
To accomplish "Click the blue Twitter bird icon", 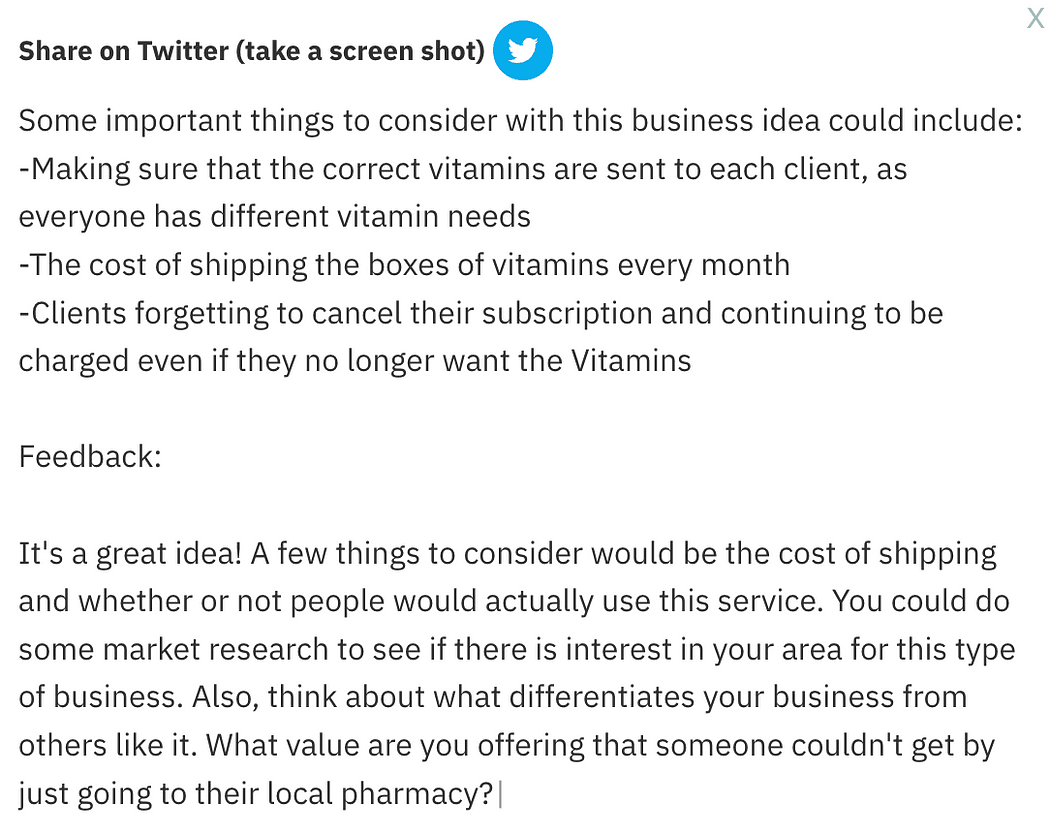I will [x=522, y=50].
